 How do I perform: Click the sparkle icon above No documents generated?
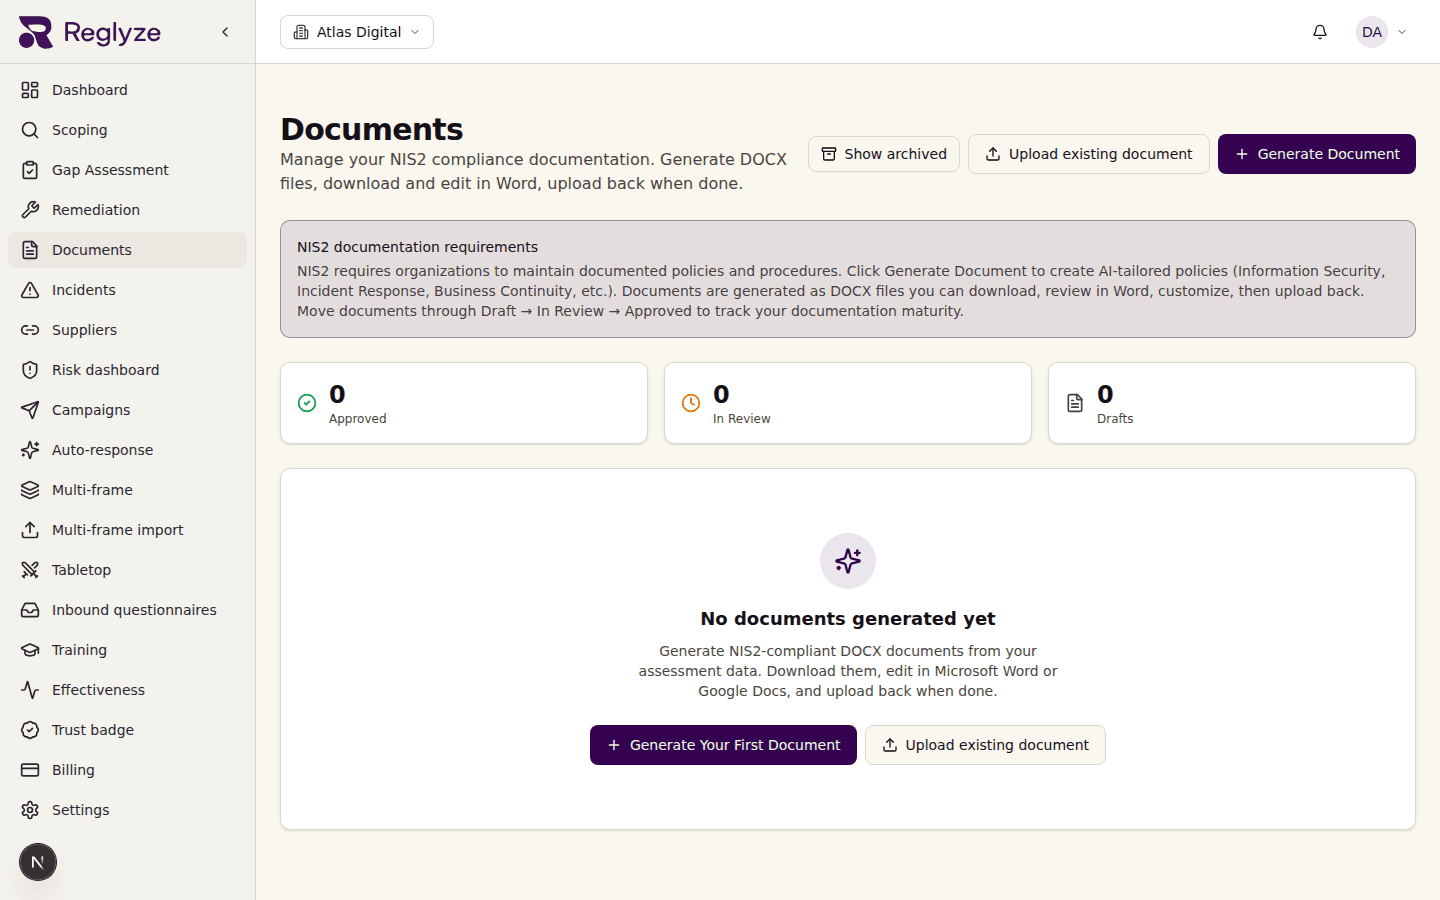(848, 561)
